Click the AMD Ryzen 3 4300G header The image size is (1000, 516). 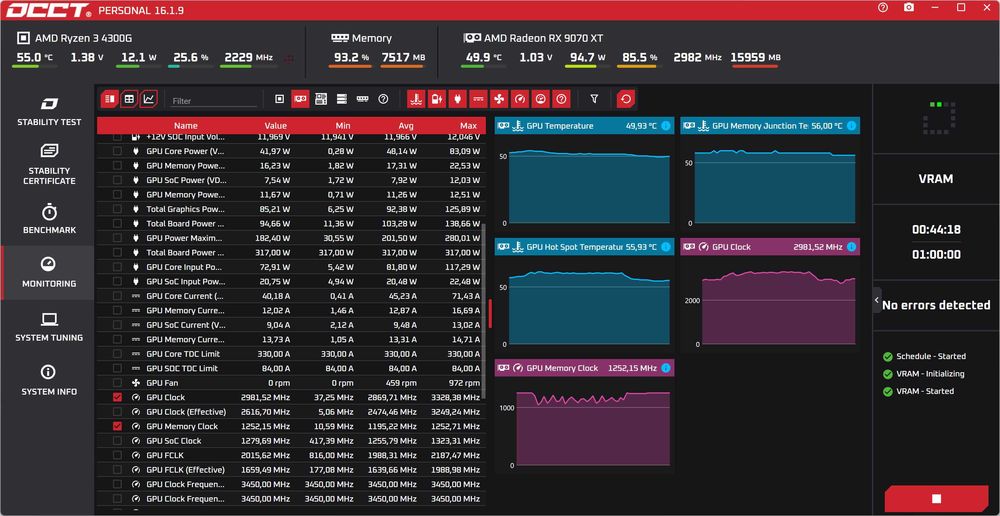point(75,38)
